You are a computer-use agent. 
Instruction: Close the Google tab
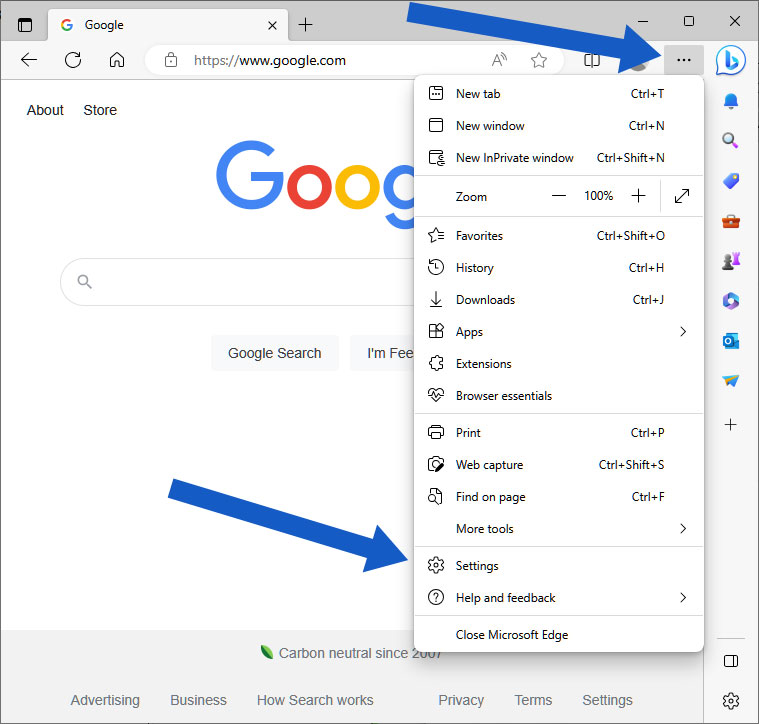pyautogui.click(x=273, y=25)
